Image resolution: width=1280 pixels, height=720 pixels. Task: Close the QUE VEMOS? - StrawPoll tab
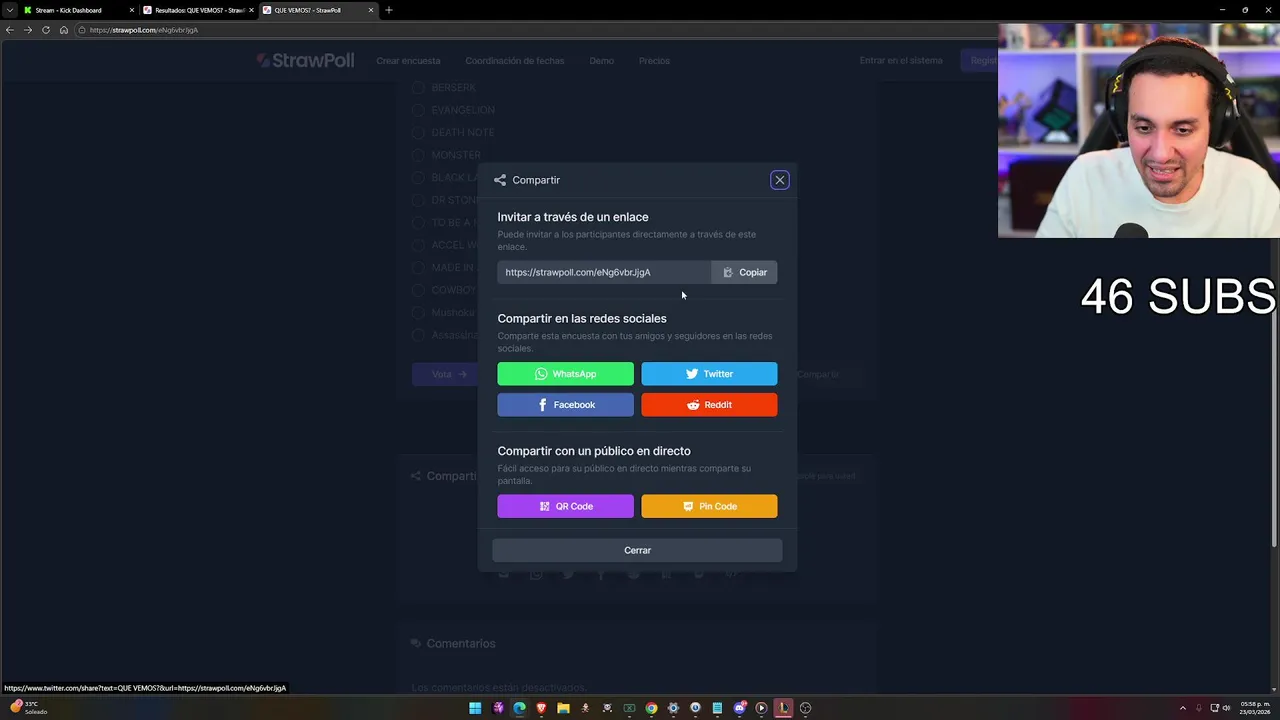(371, 10)
